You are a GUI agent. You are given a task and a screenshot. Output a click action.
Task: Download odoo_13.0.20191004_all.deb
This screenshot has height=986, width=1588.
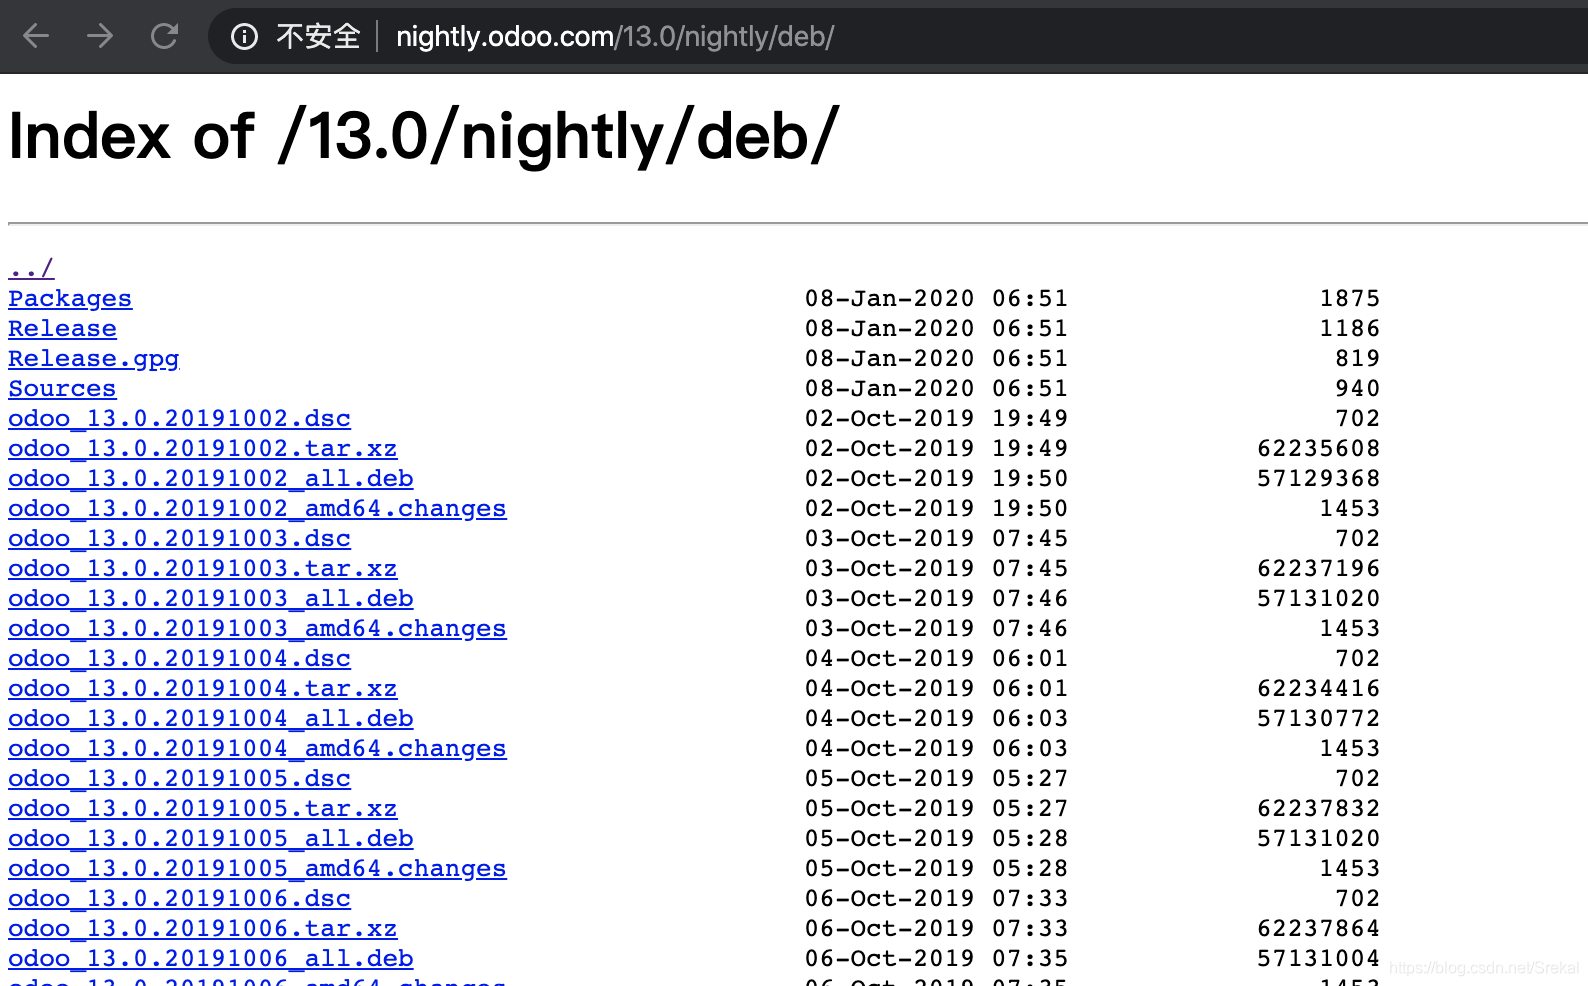pyautogui.click(x=211, y=718)
